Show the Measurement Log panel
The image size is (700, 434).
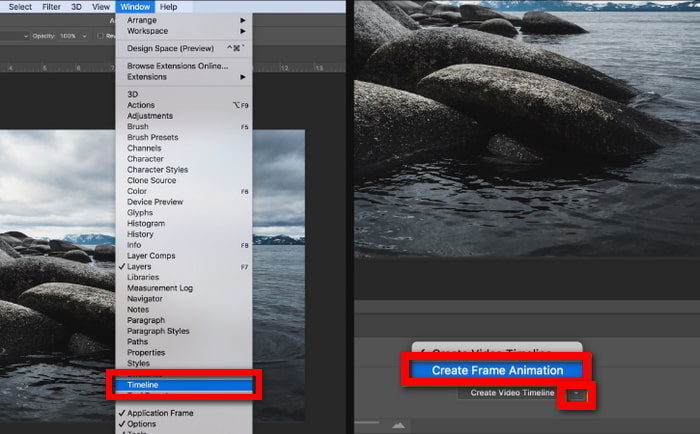click(x=184, y=288)
